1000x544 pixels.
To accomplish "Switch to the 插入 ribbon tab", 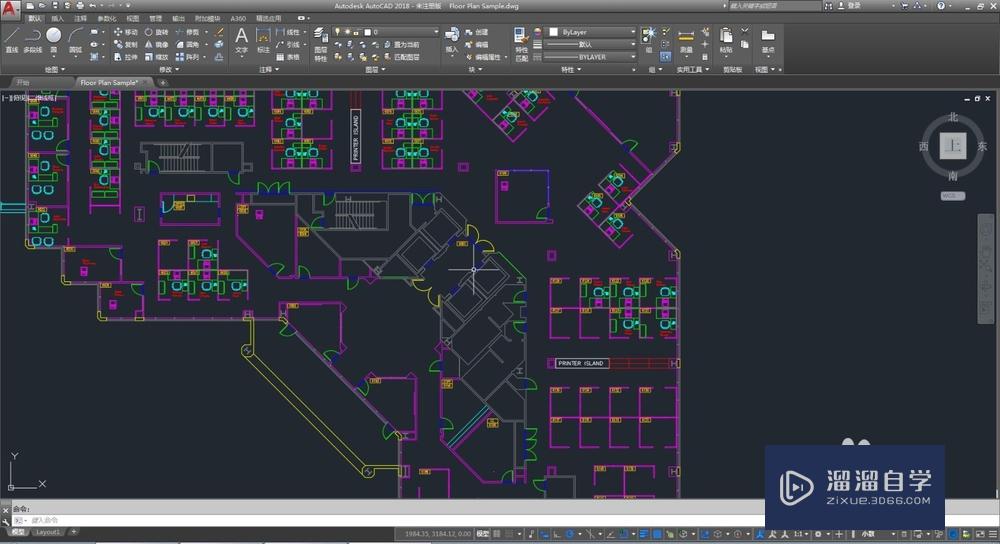I will 58,18.
